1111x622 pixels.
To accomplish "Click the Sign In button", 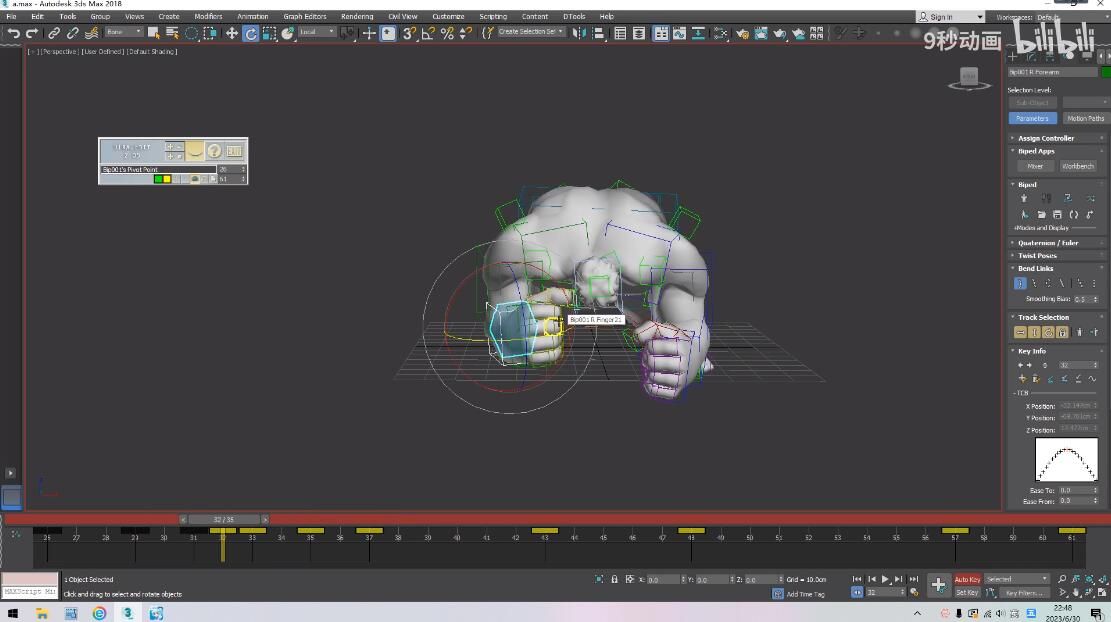I will (951, 17).
